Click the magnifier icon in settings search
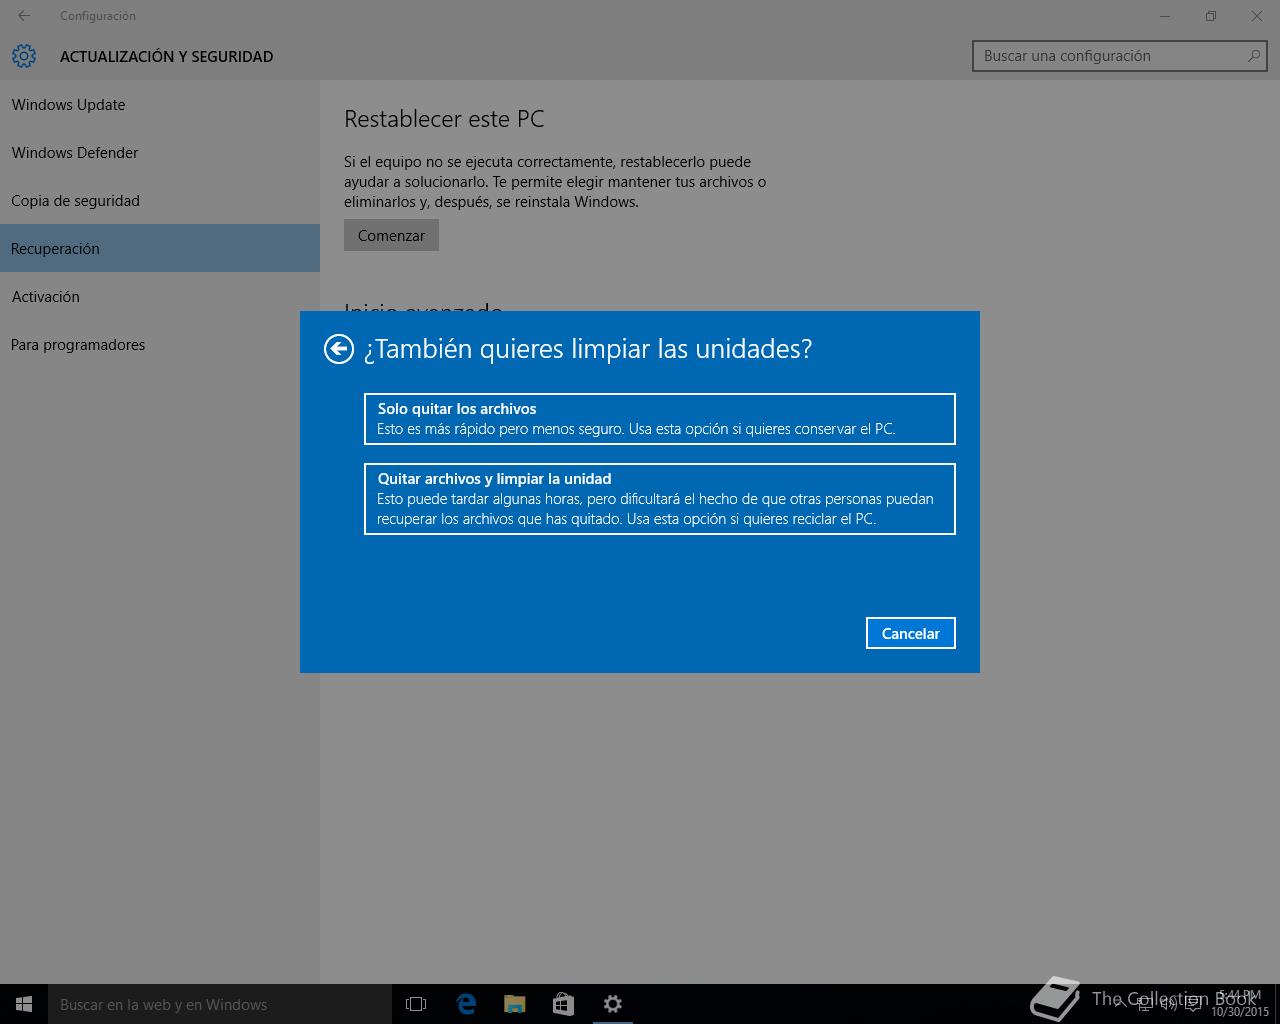The image size is (1280, 1024). 1254,56
